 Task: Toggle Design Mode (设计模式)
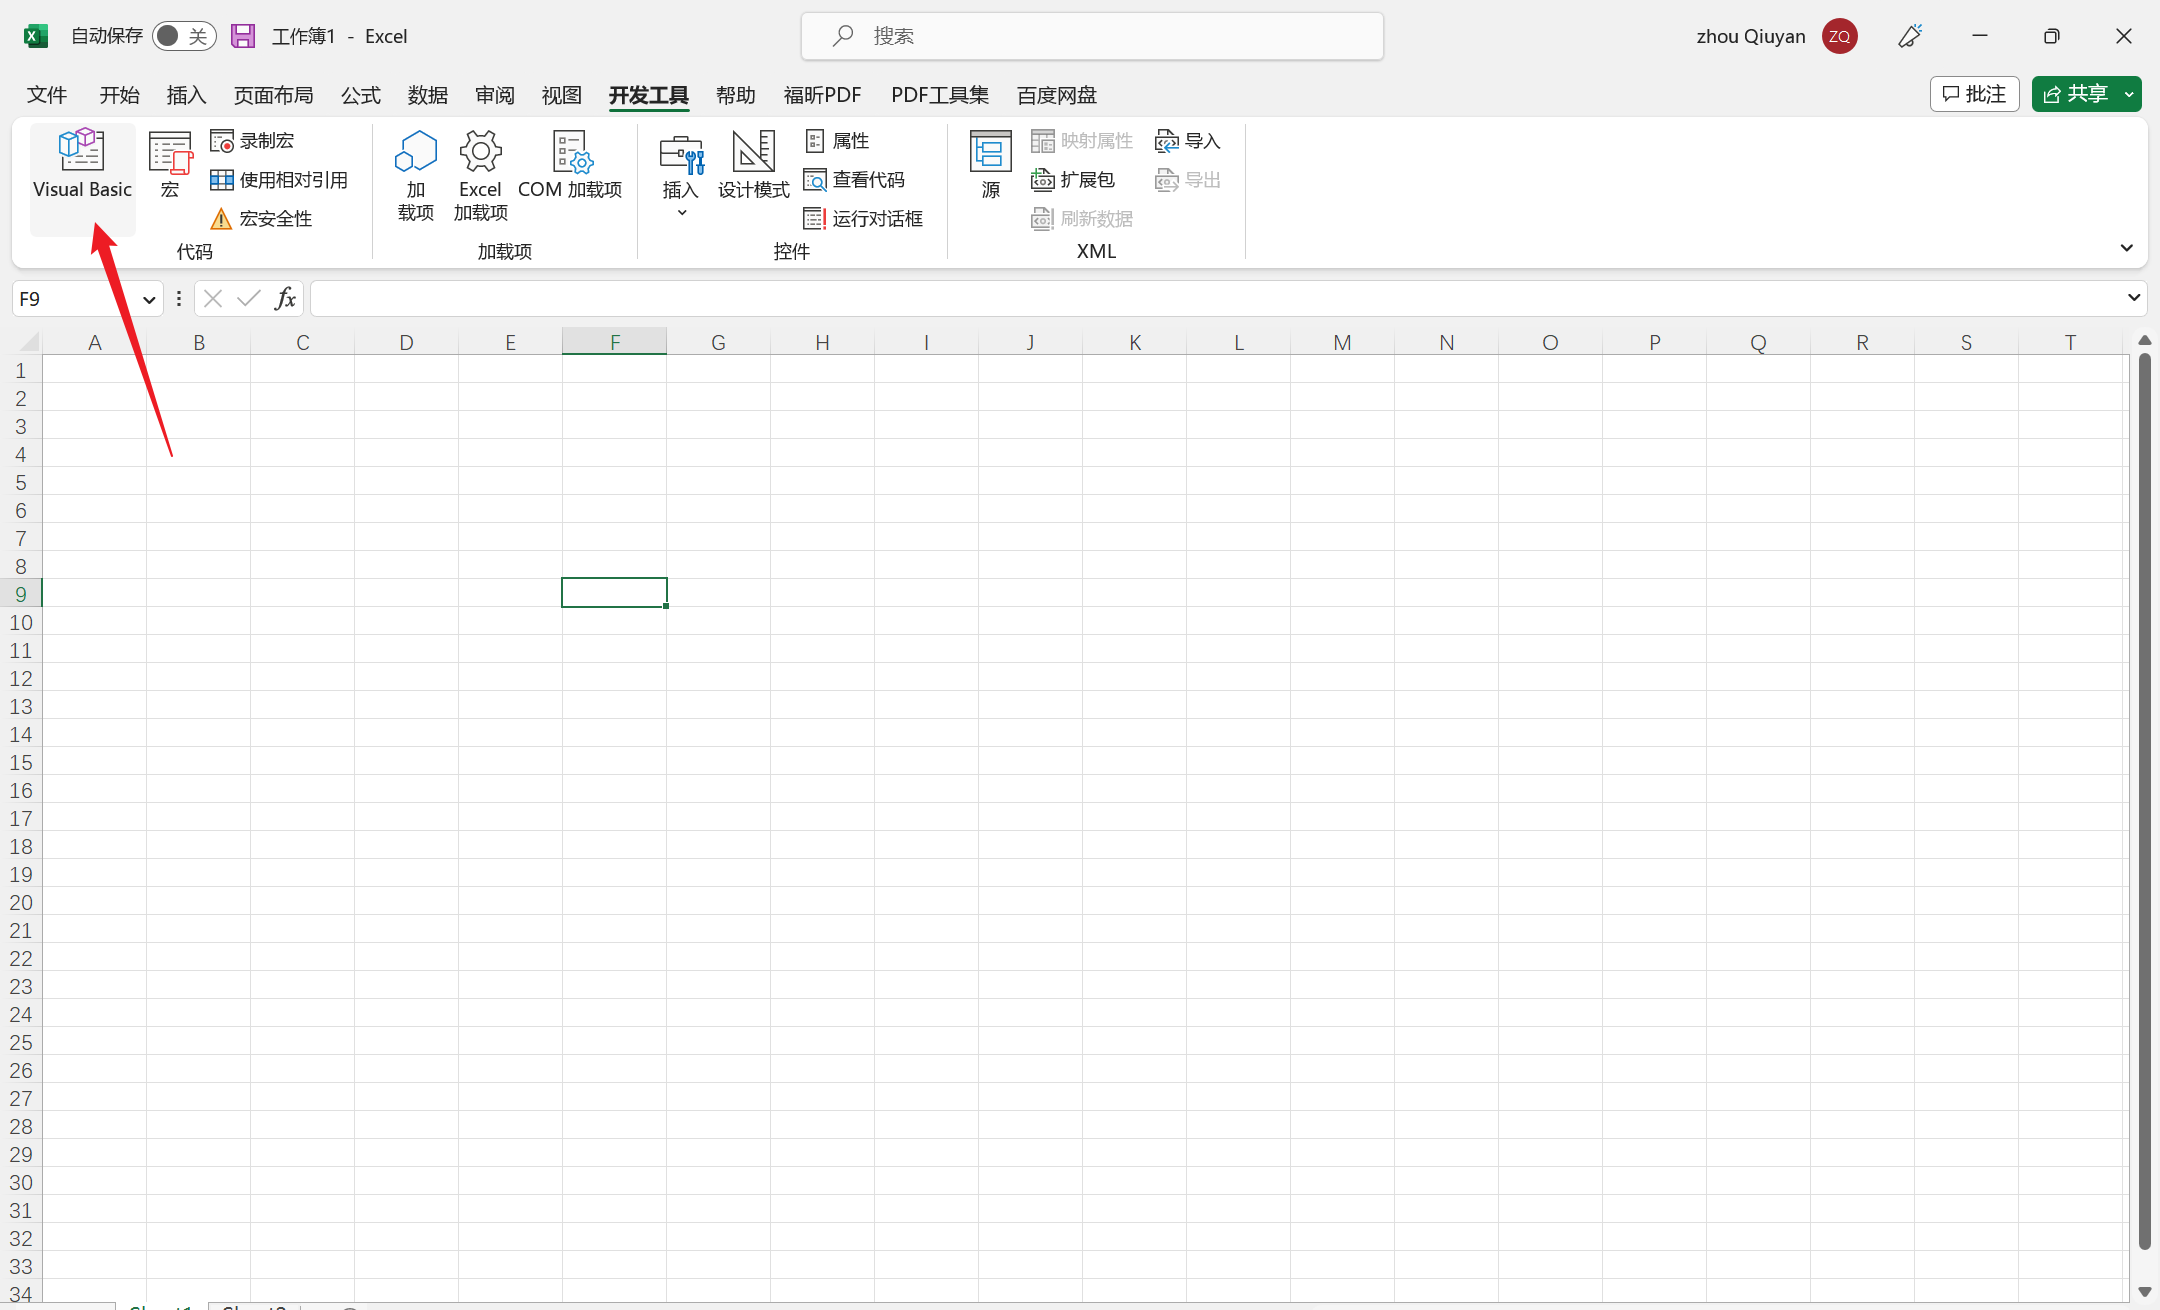point(753,165)
